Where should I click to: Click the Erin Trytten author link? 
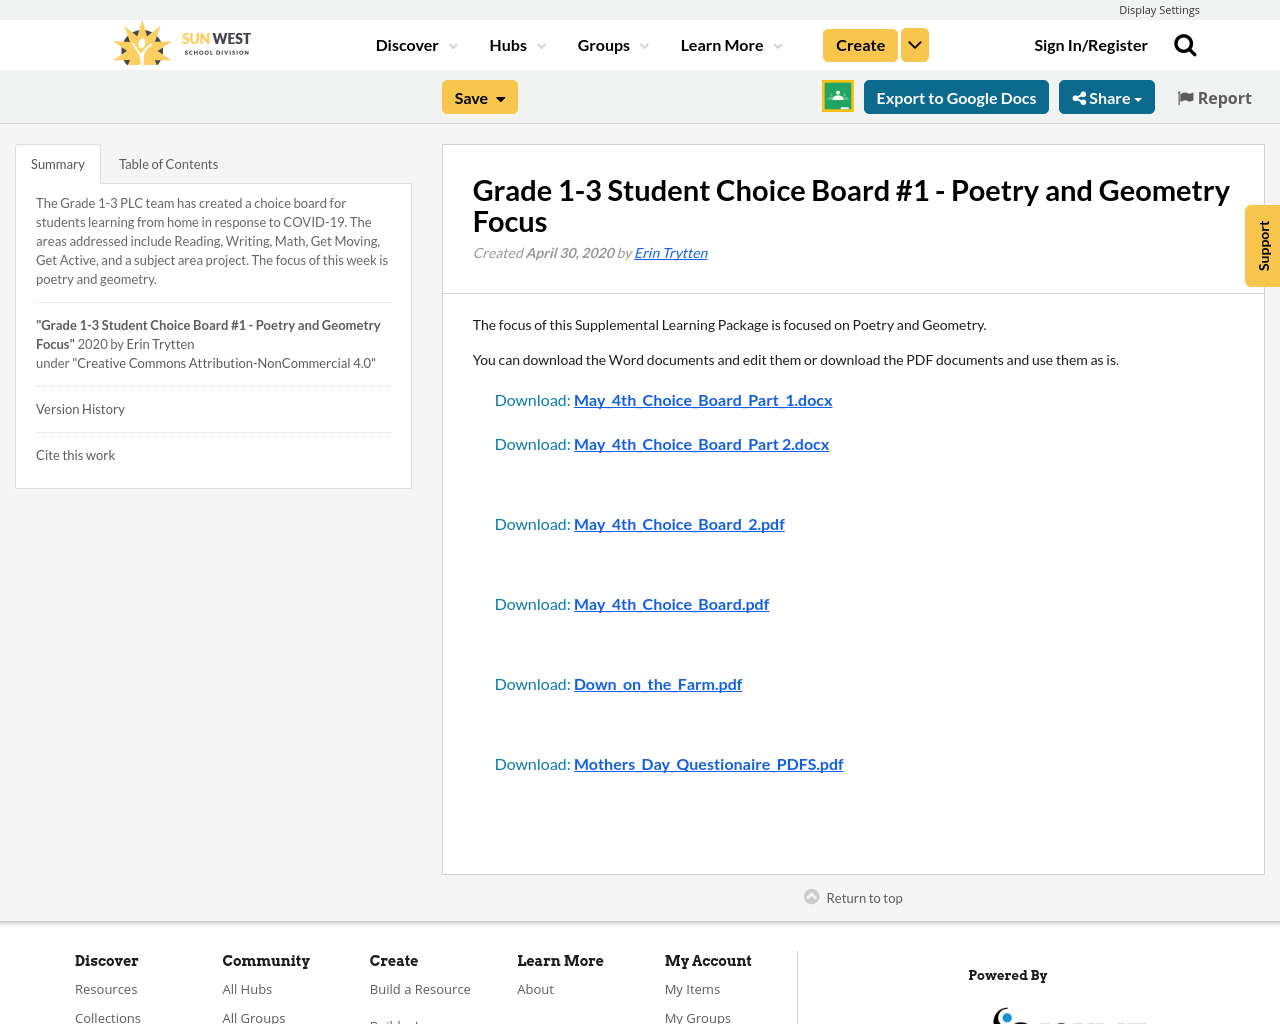[670, 251]
